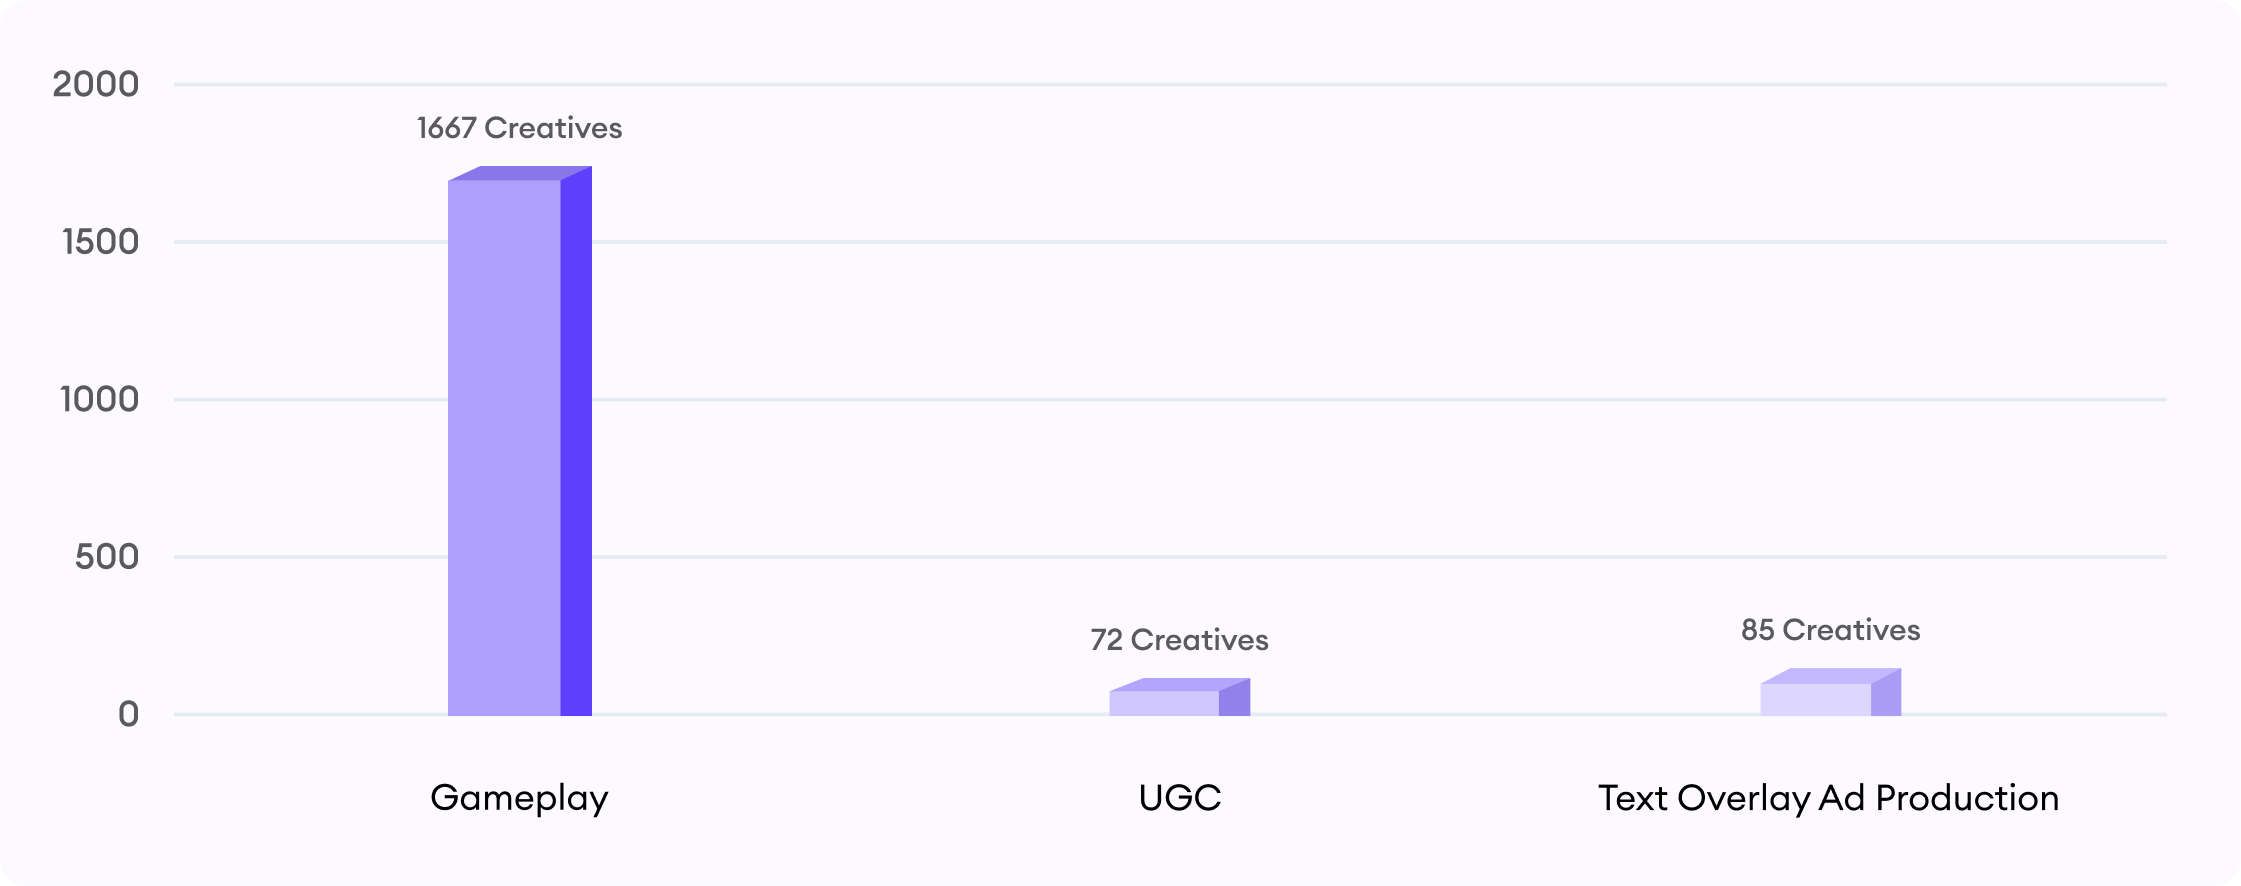Click the dark side face of Gameplay bar
The width and height of the screenshot is (2241, 886).
(x=576, y=441)
